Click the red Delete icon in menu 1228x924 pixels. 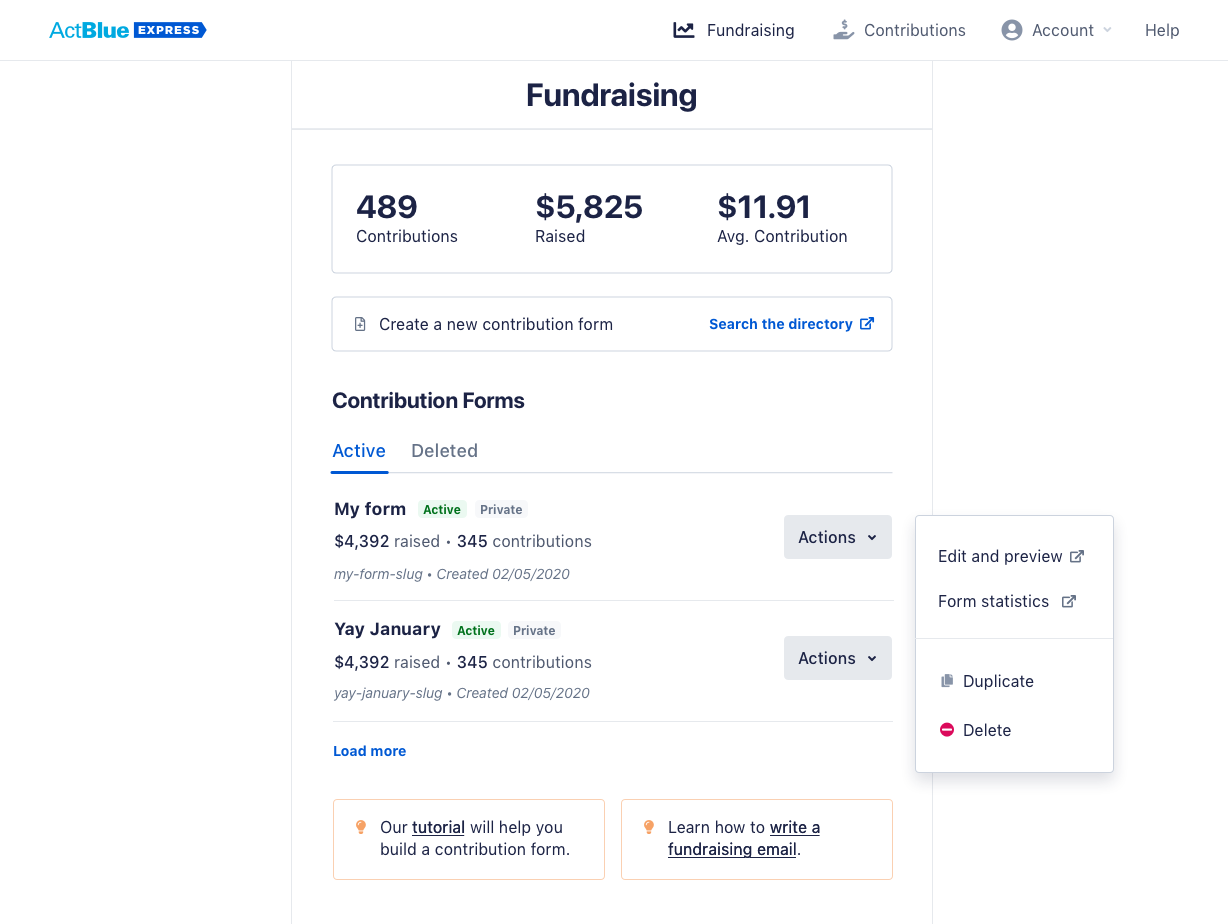(947, 730)
